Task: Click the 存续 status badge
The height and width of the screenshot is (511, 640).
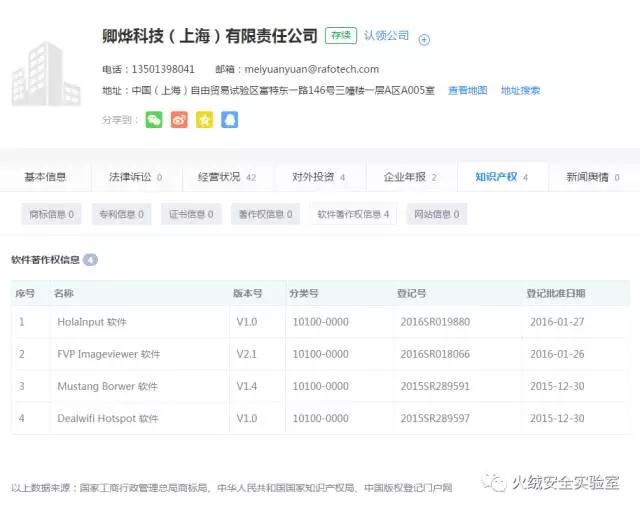Action: pos(341,36)
